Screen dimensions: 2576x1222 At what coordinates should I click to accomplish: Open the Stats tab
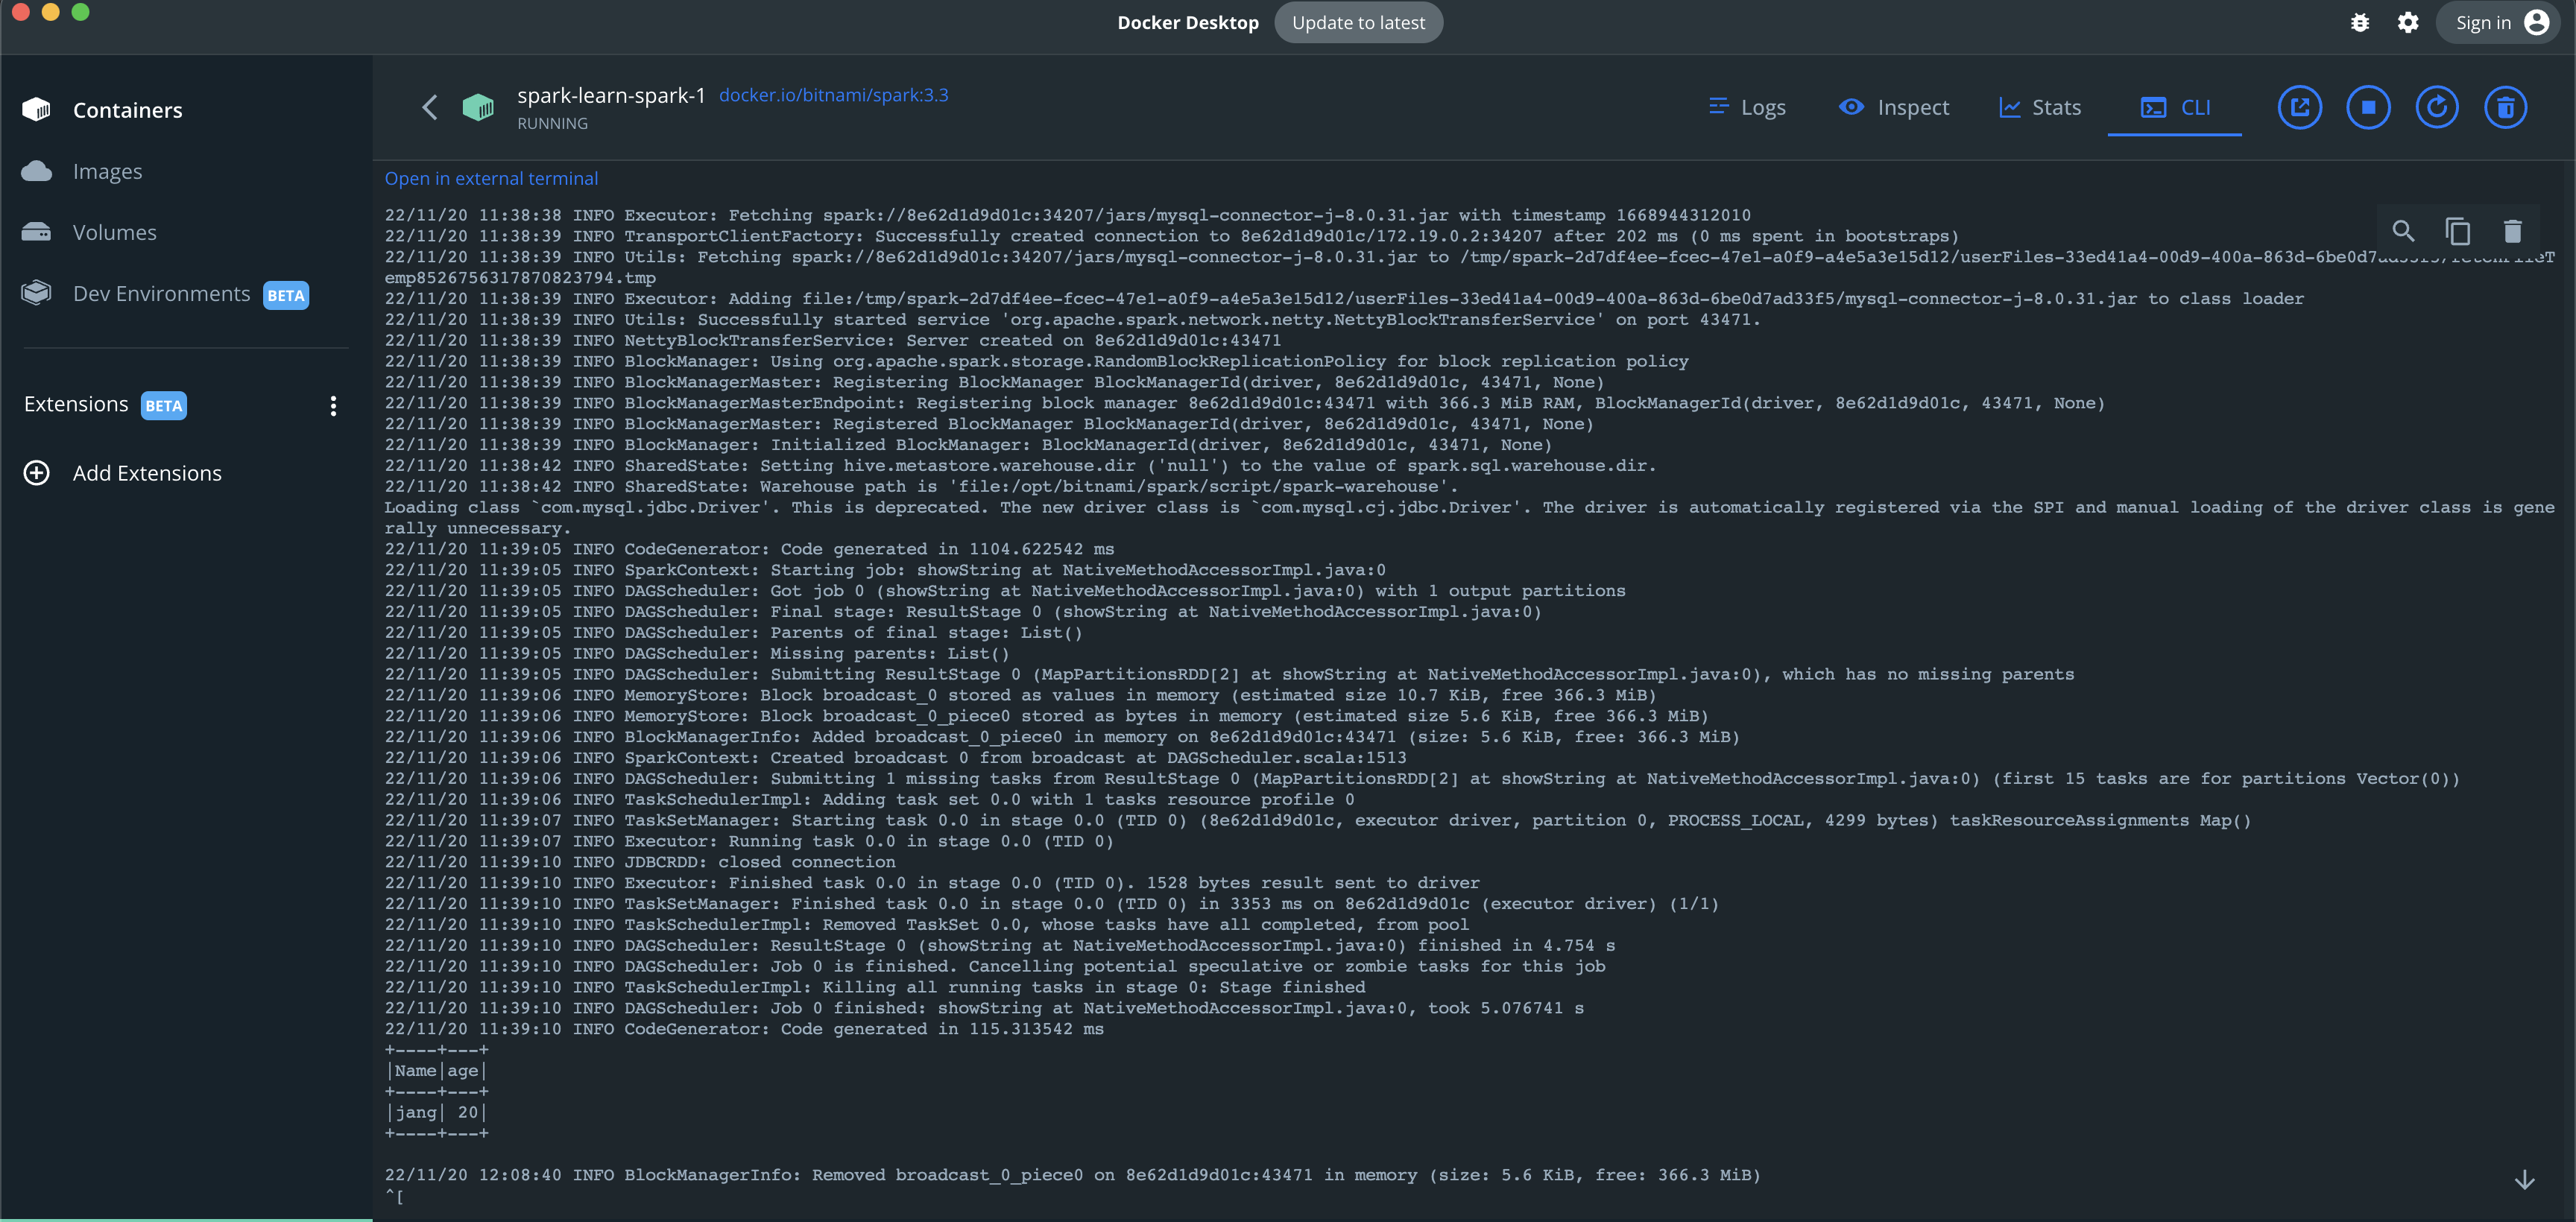[x=2039, y=107]
